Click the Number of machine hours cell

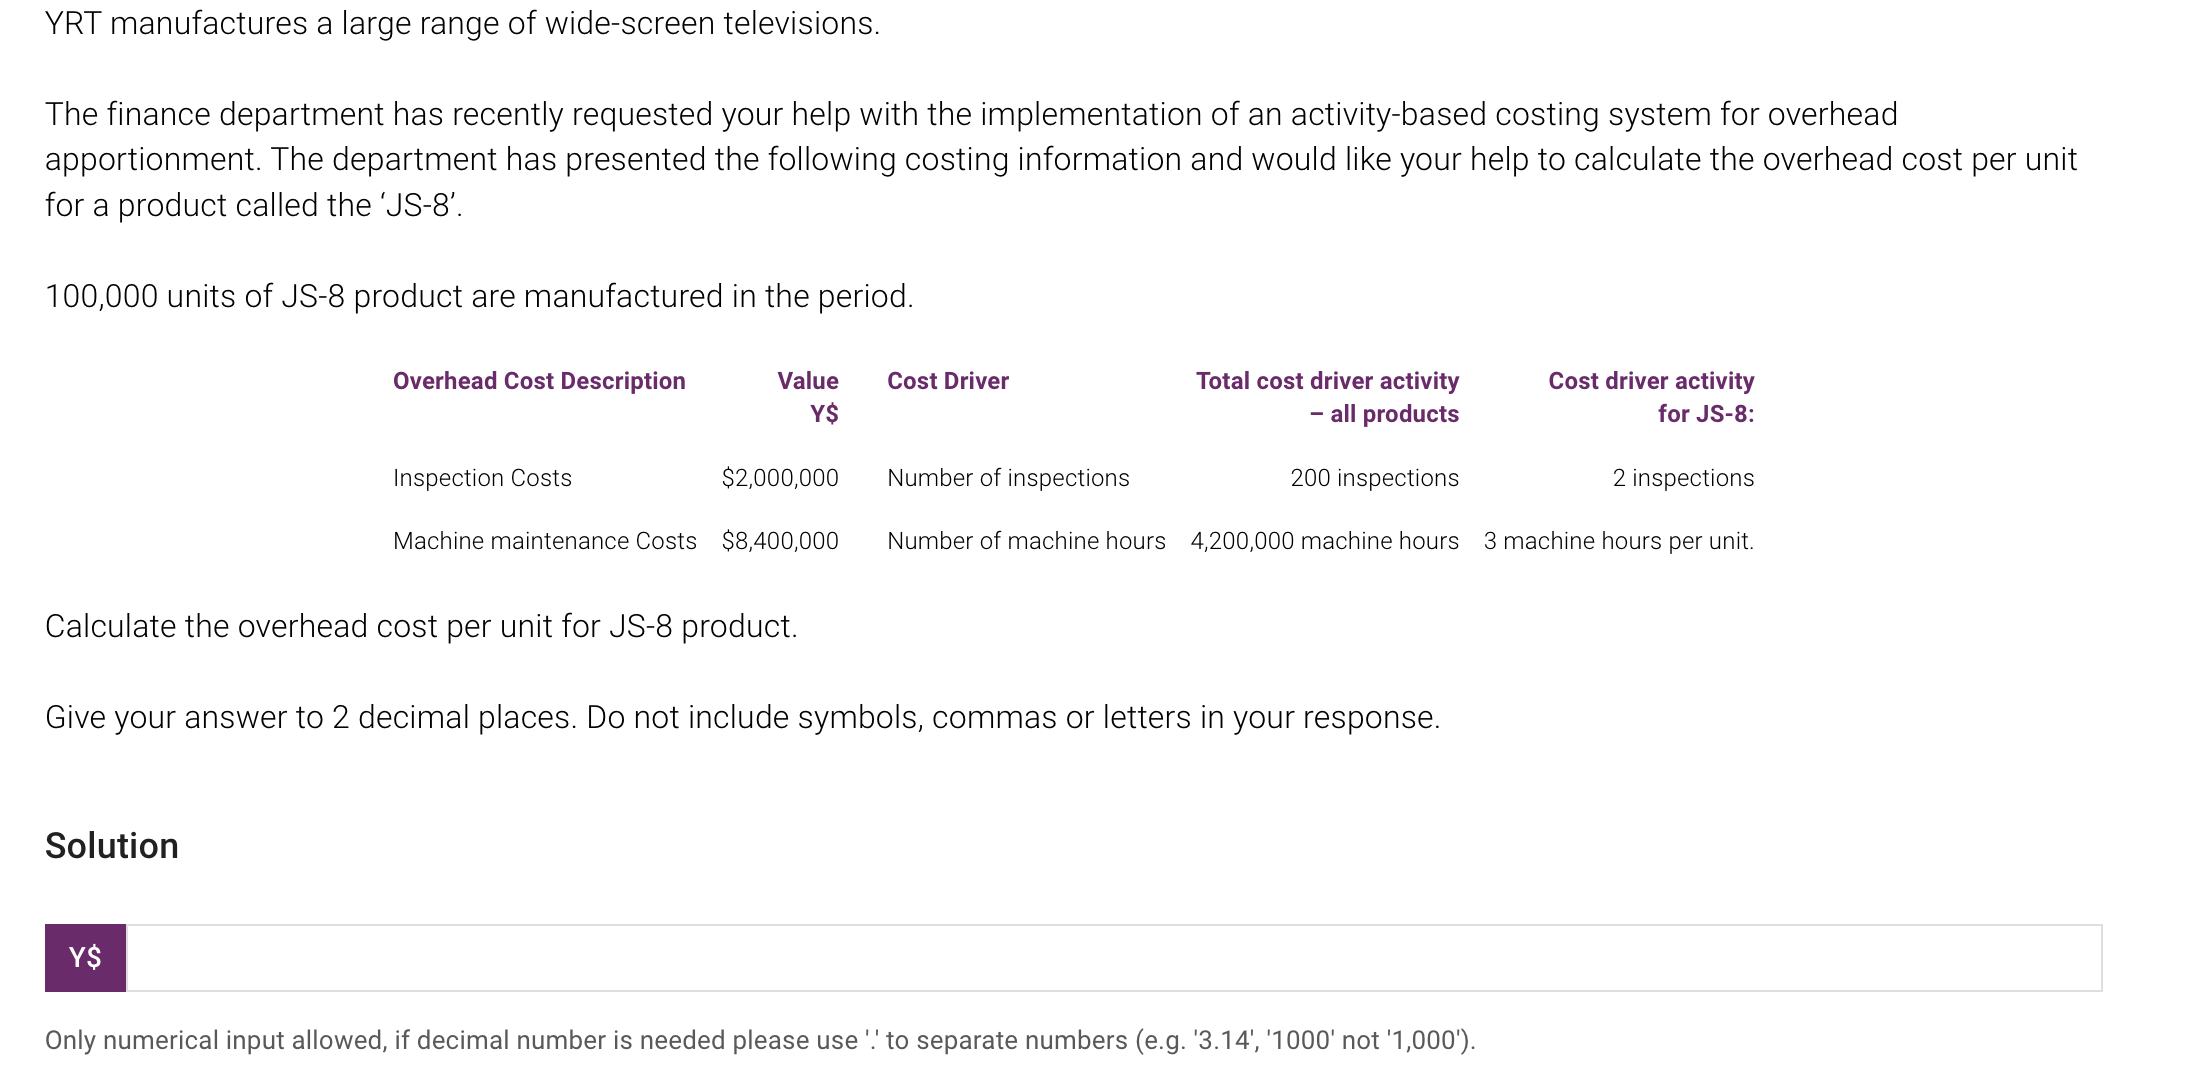point(1026,541)
